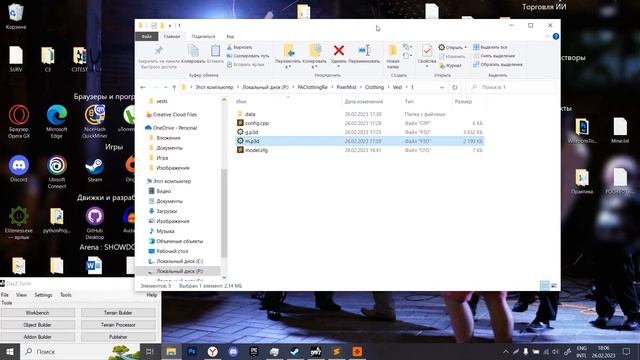Click the Task View taskbar button

tap(150, 351)
